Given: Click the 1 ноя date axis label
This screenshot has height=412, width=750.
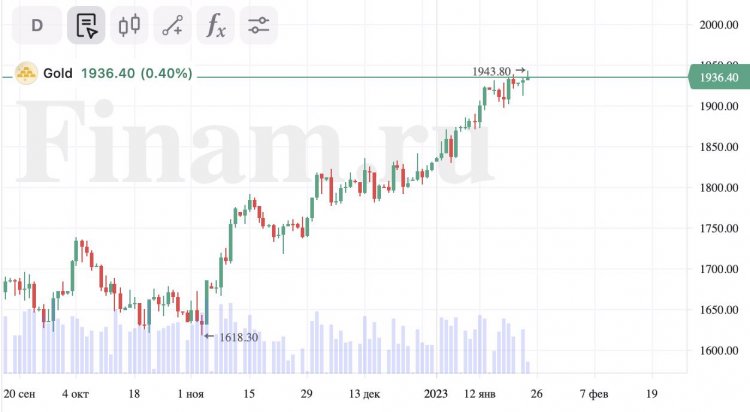Looking at the screenshot, I should [x=190, y=394].
